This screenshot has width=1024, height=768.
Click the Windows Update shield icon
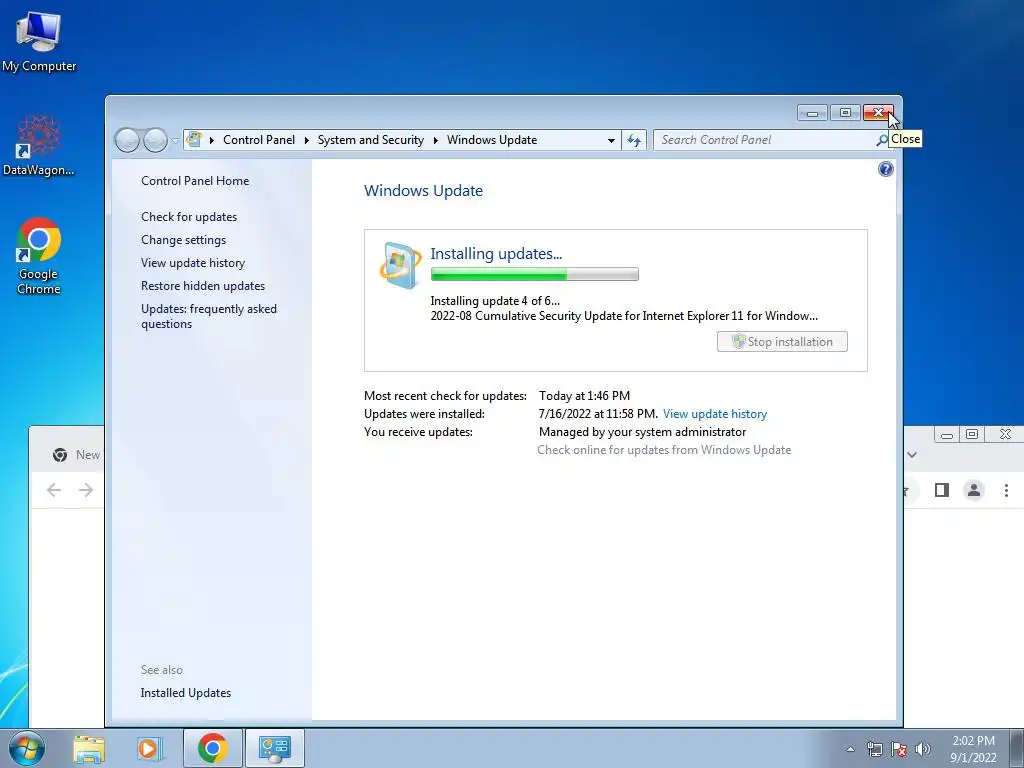400,265
